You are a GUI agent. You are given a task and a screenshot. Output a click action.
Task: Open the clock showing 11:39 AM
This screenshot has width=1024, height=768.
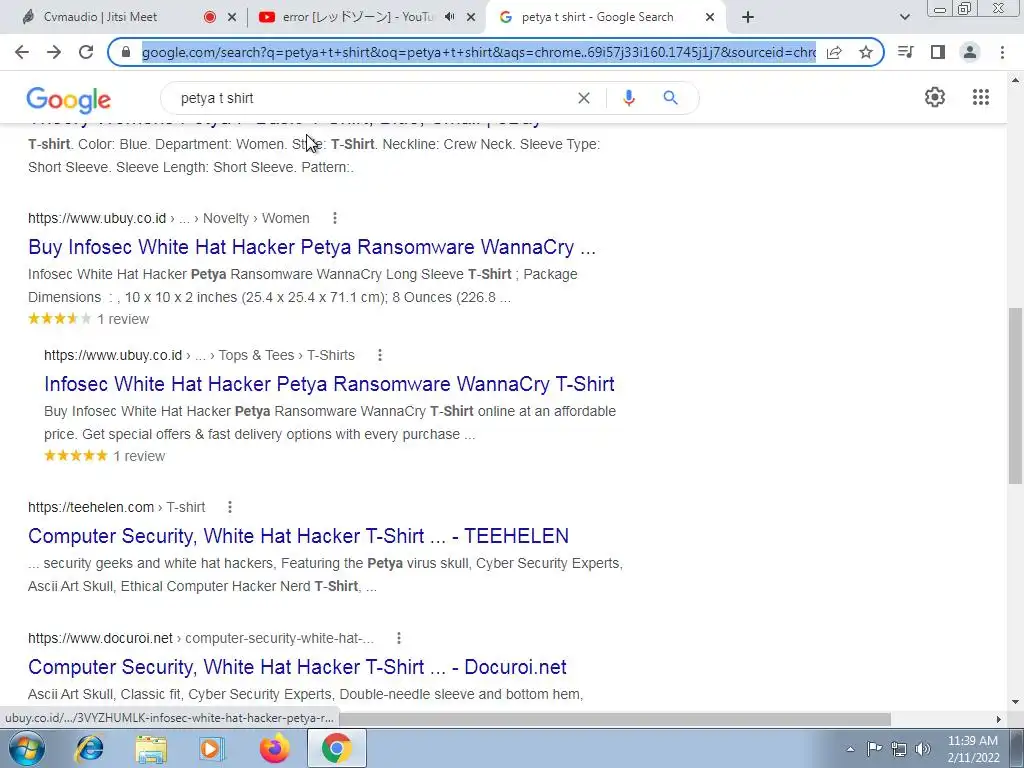point(973,749)
